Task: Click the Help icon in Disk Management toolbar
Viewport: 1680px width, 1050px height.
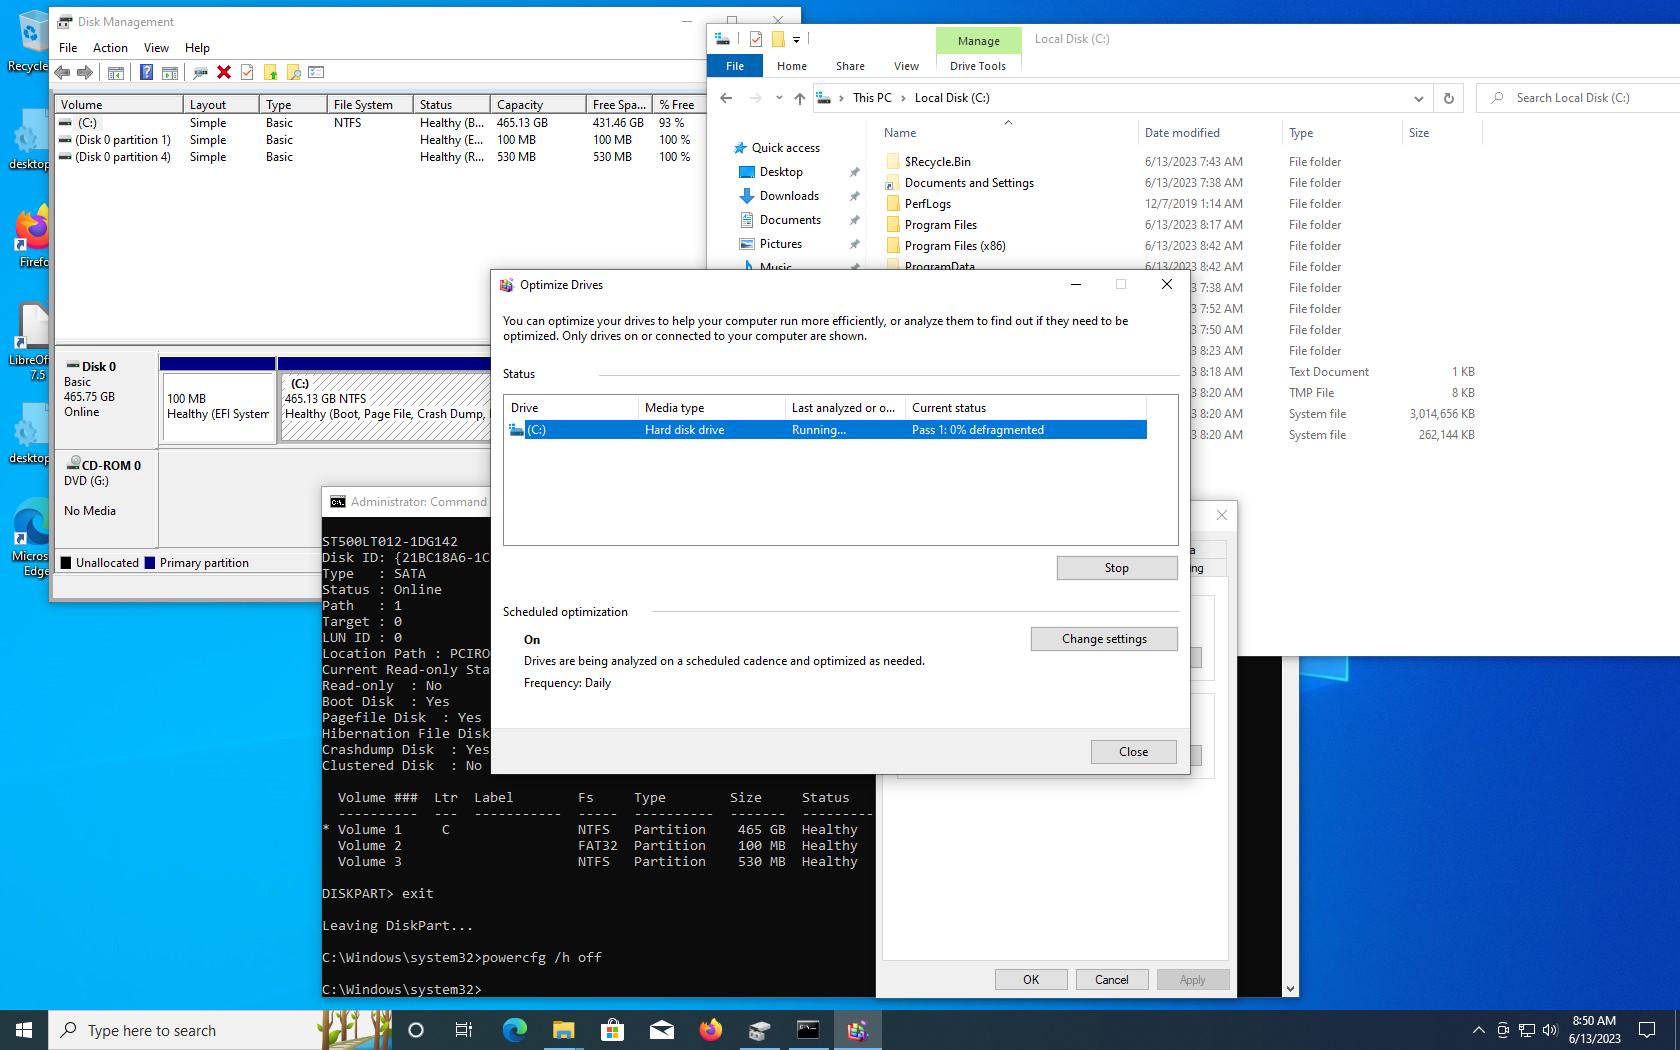Action: [x=146, y=72]
